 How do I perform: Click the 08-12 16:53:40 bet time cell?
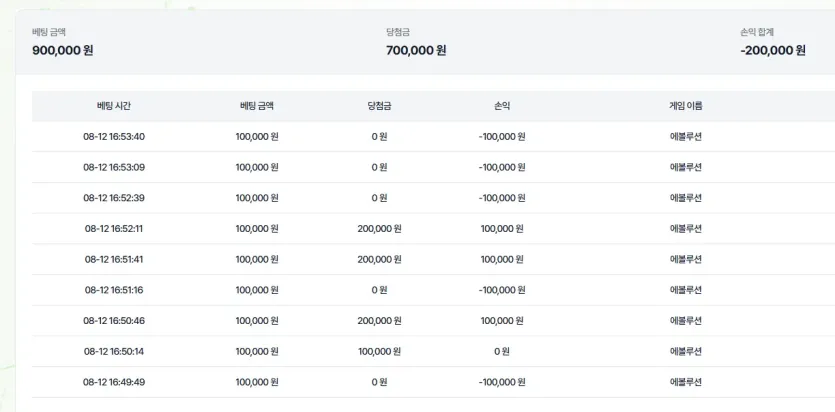114,137
